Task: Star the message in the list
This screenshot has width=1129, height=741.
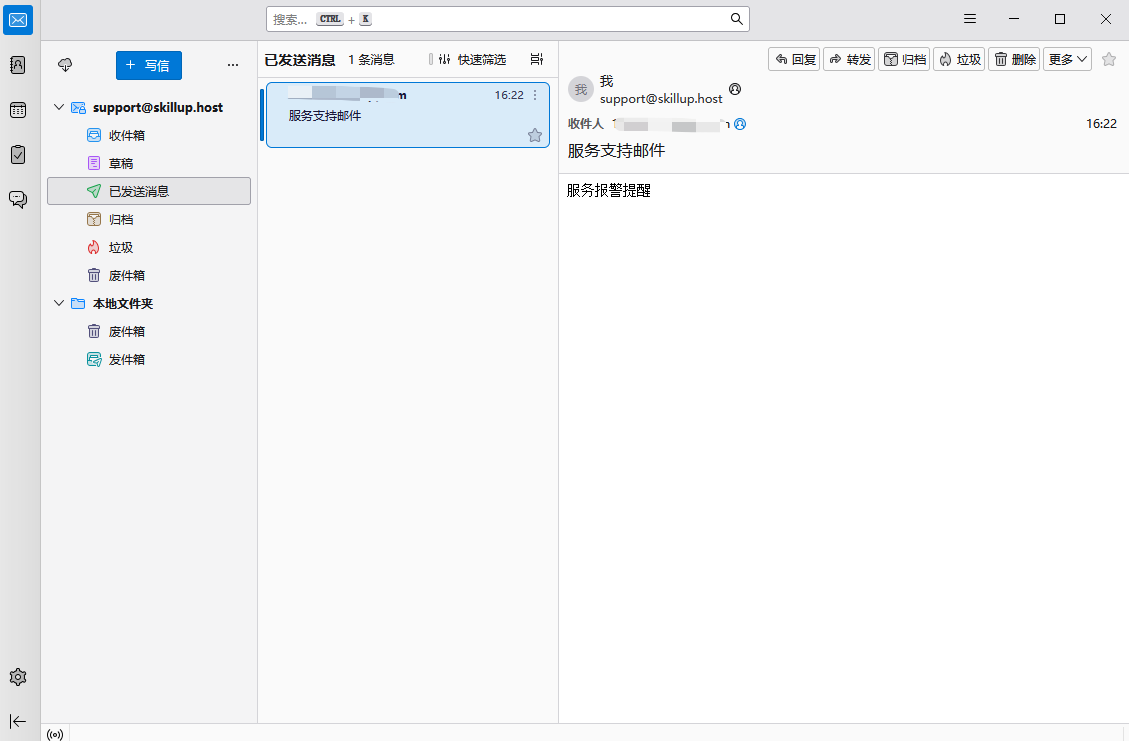Action: pos(535,135)
